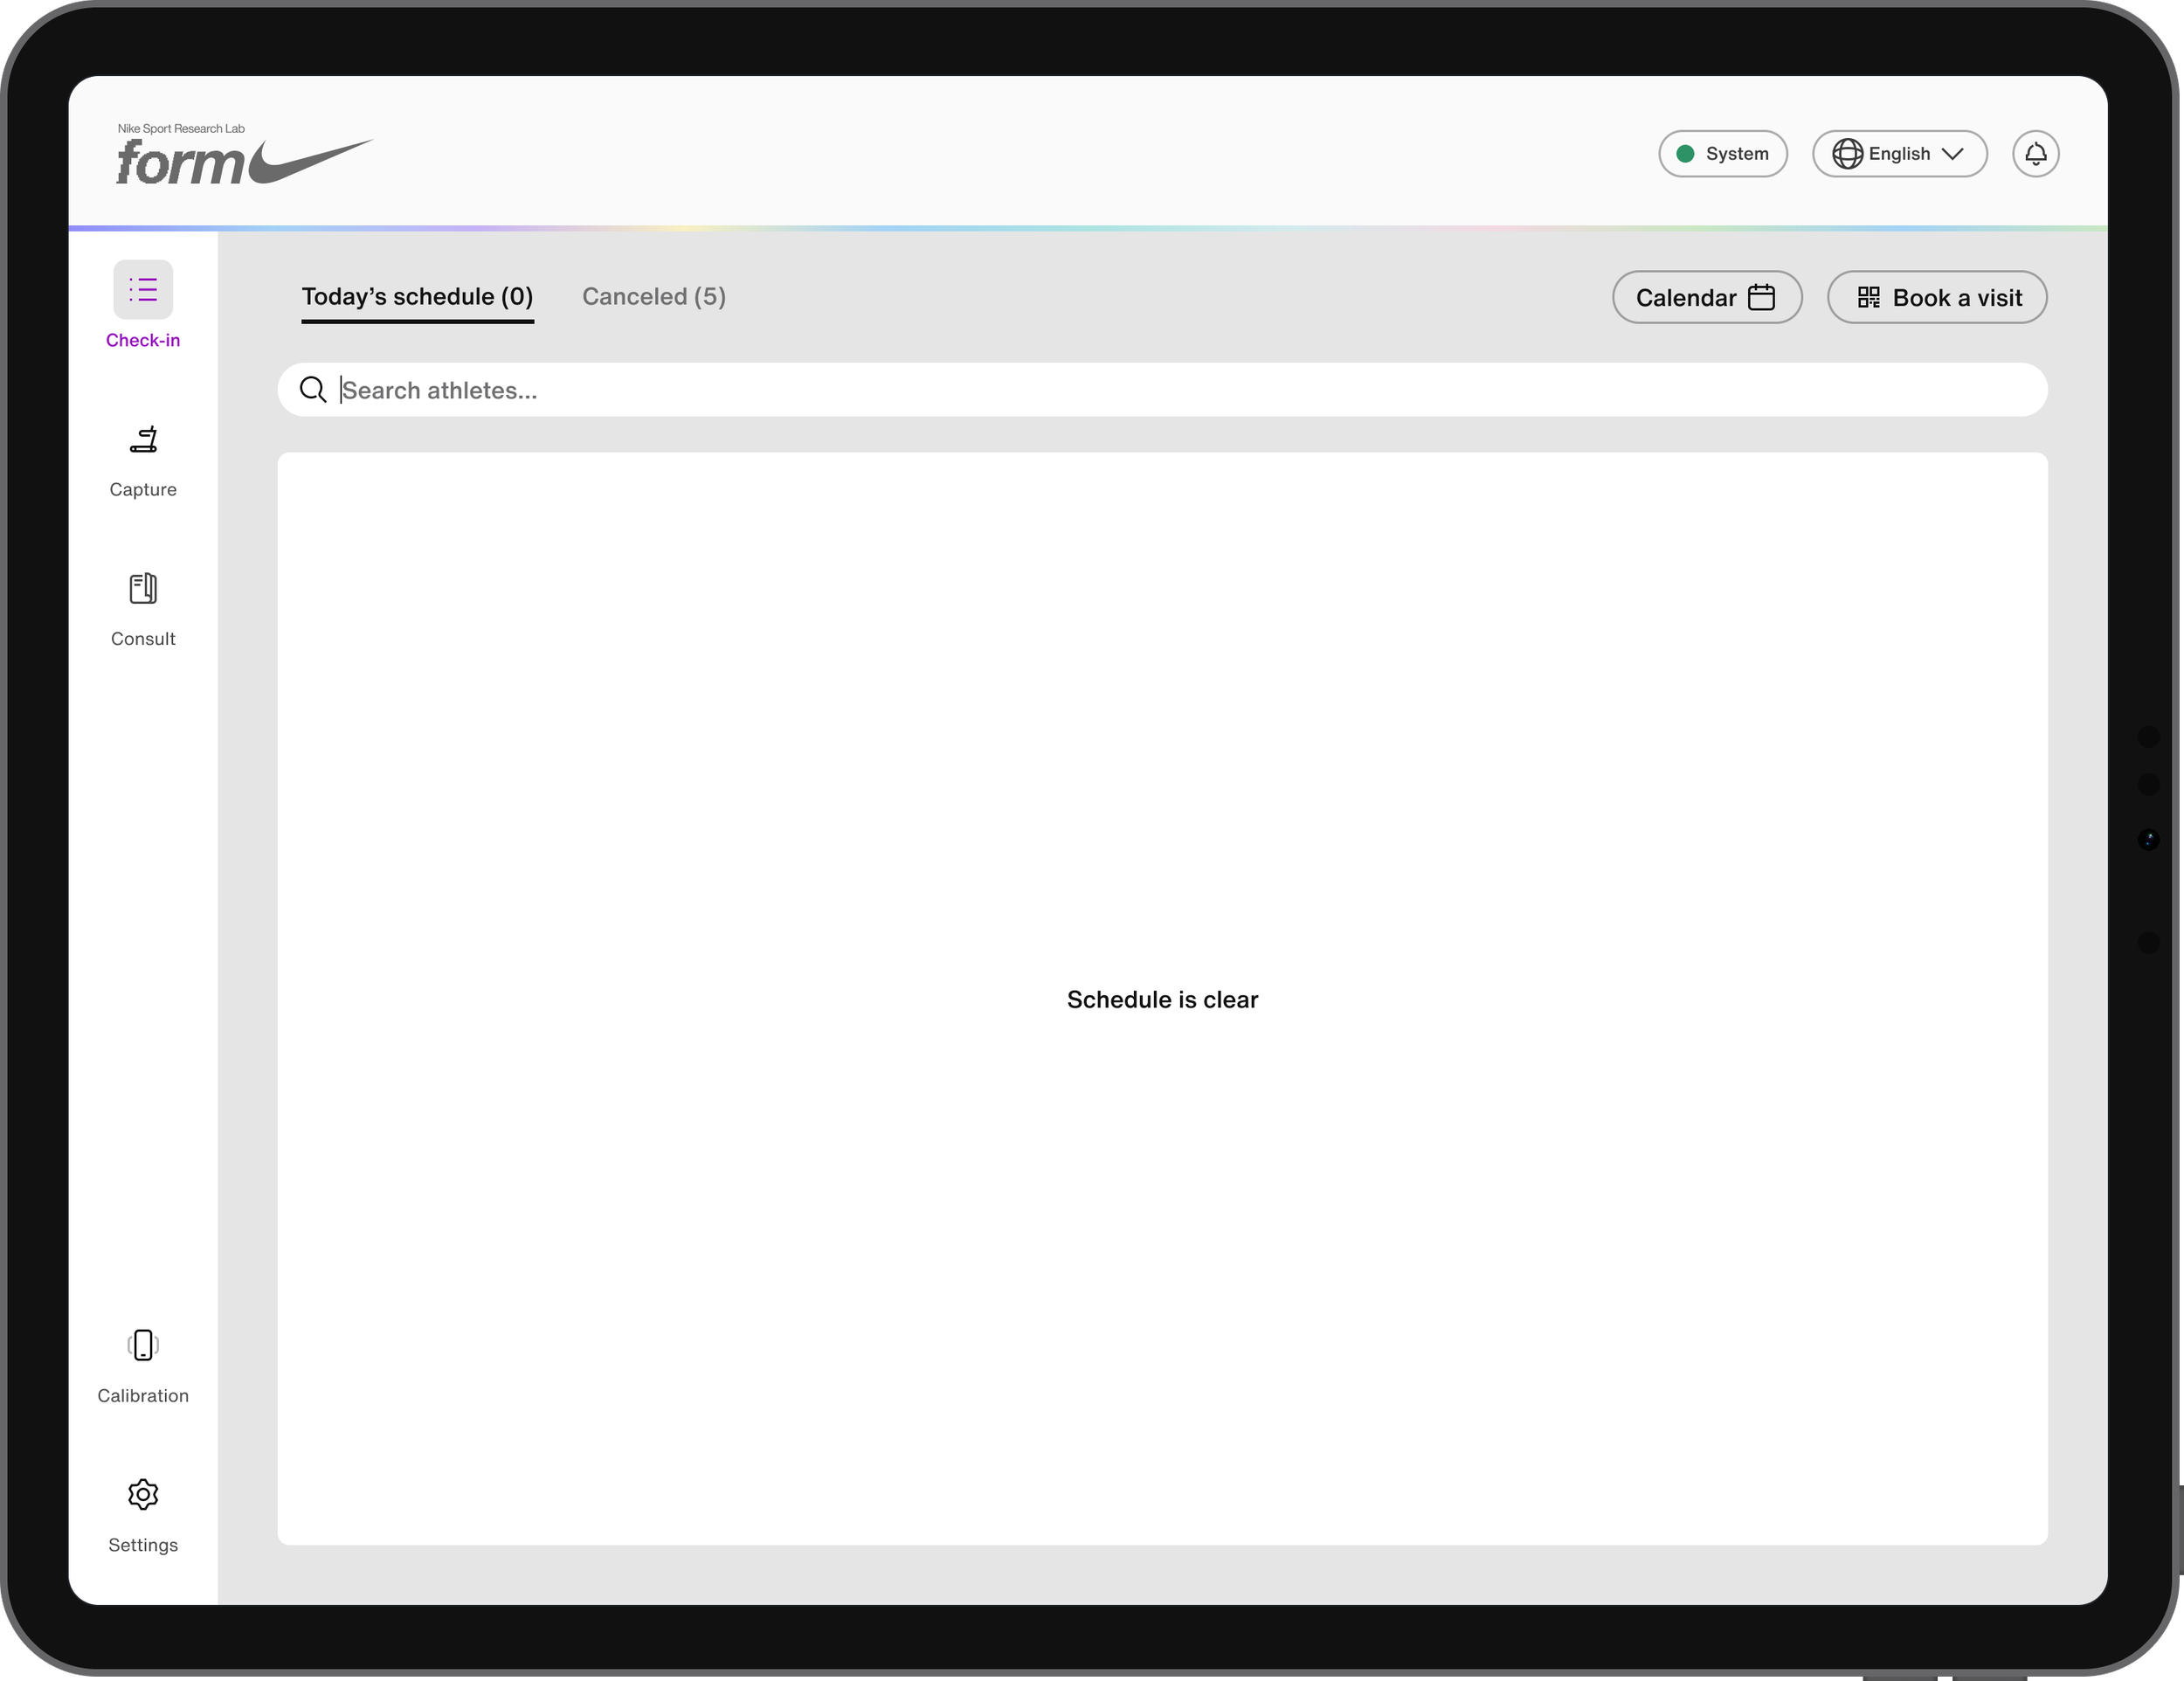Image resolution: width=2184 pixels, height=1681 pixels.
Task: Click the globe language icon
Action: [x=1847, y=154]
